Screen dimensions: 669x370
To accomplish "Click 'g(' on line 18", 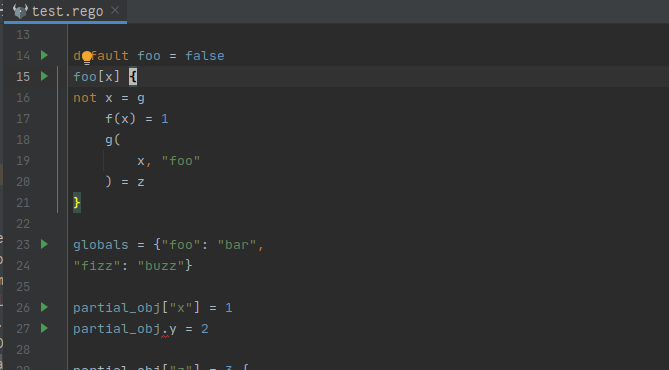I will (x=113, y=140).
